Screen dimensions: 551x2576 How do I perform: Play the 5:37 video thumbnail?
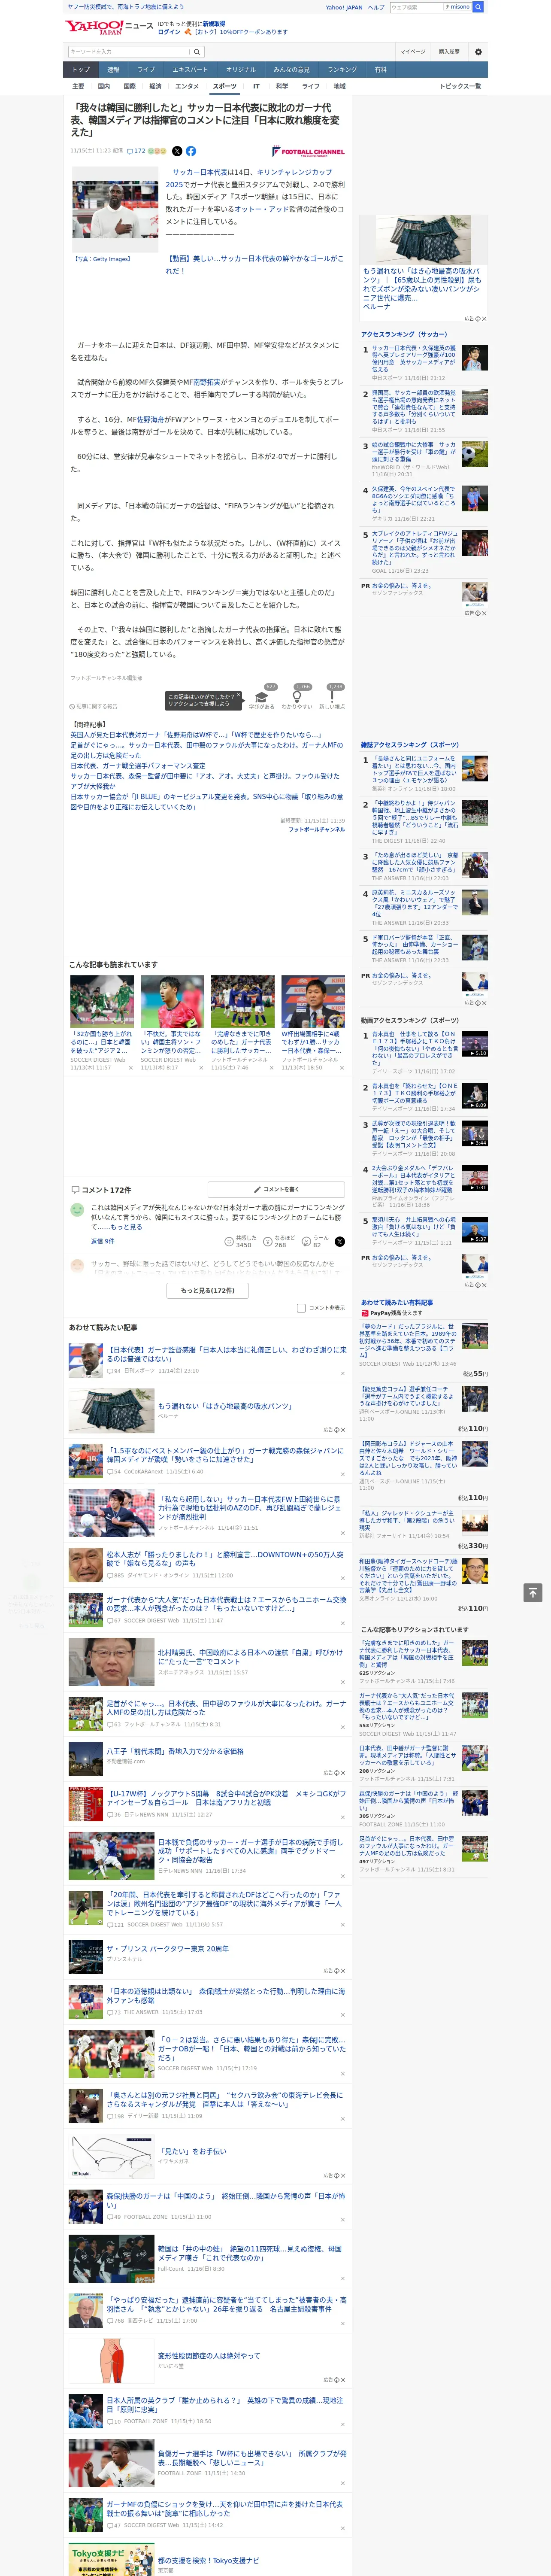(475, 1230)
